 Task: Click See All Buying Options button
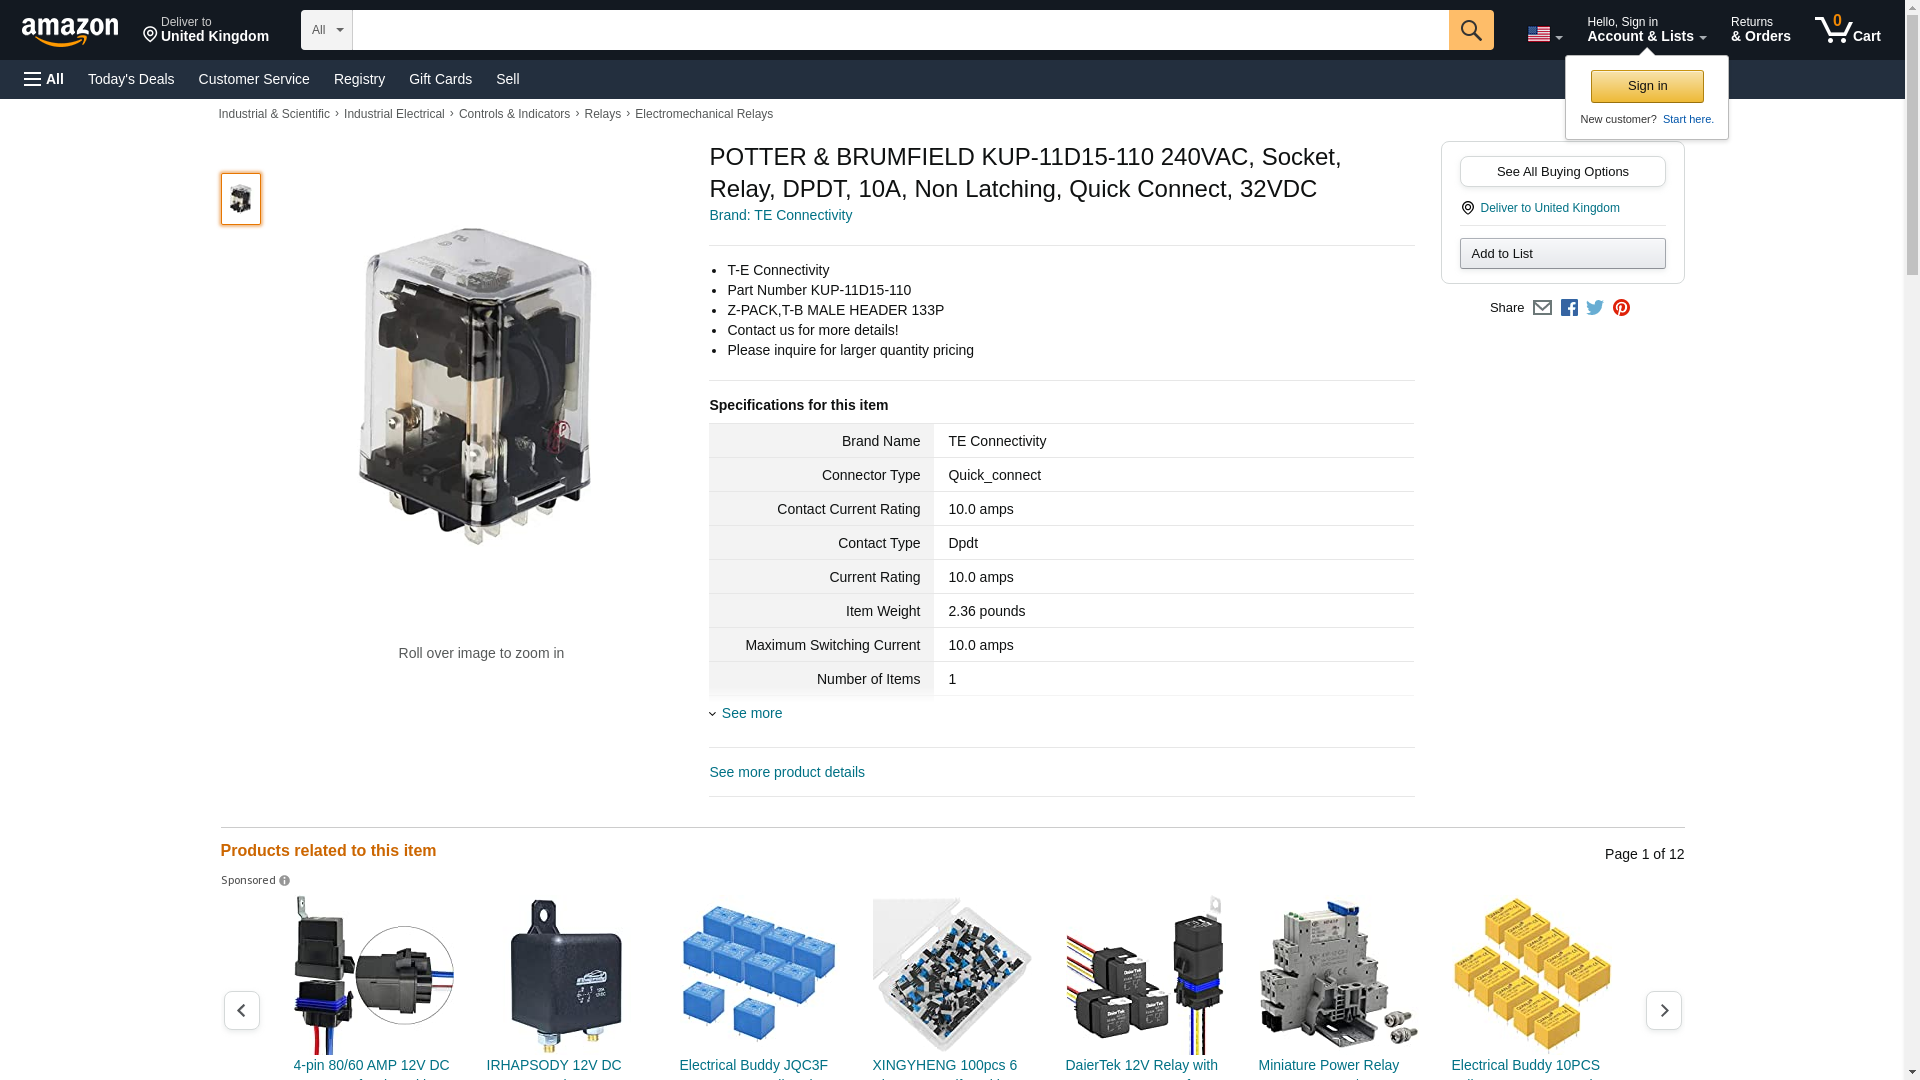pyautogui.click(x=1562, y=171)
